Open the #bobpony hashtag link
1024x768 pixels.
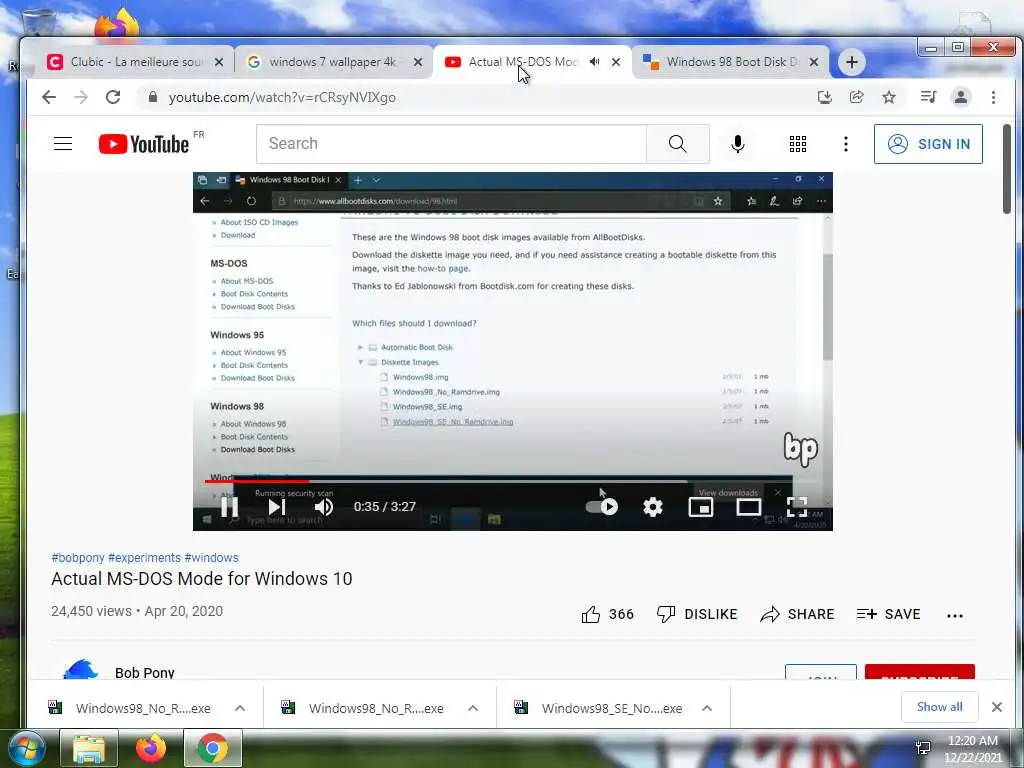pyautogui.click(x=78, y=558)
